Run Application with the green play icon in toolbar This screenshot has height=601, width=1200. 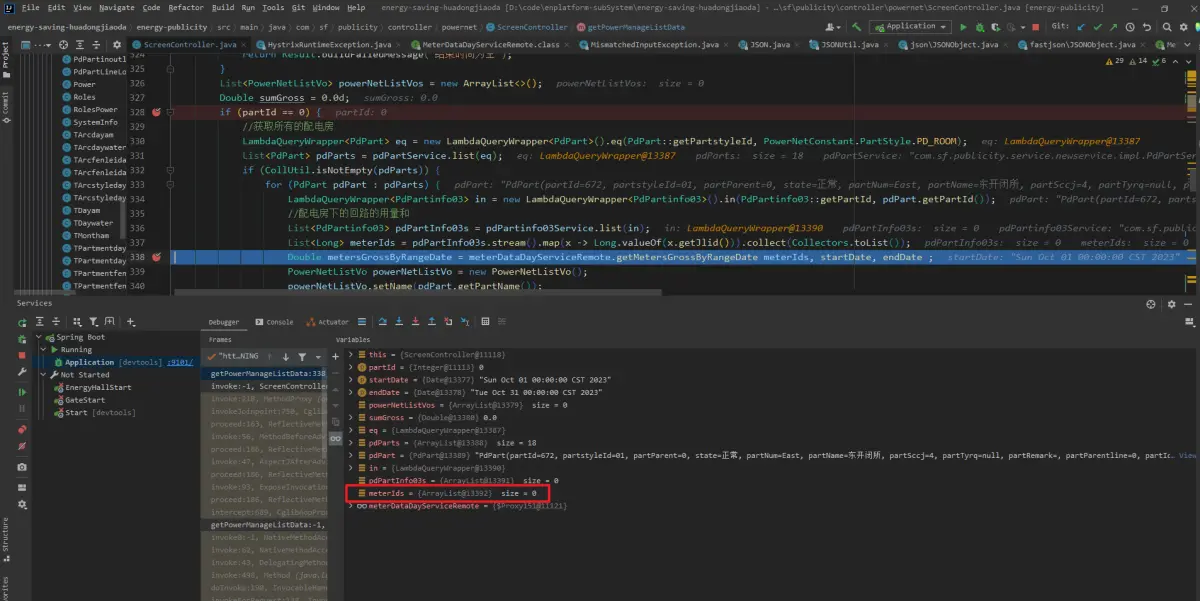pyautogui.click(x=963, y=27)
